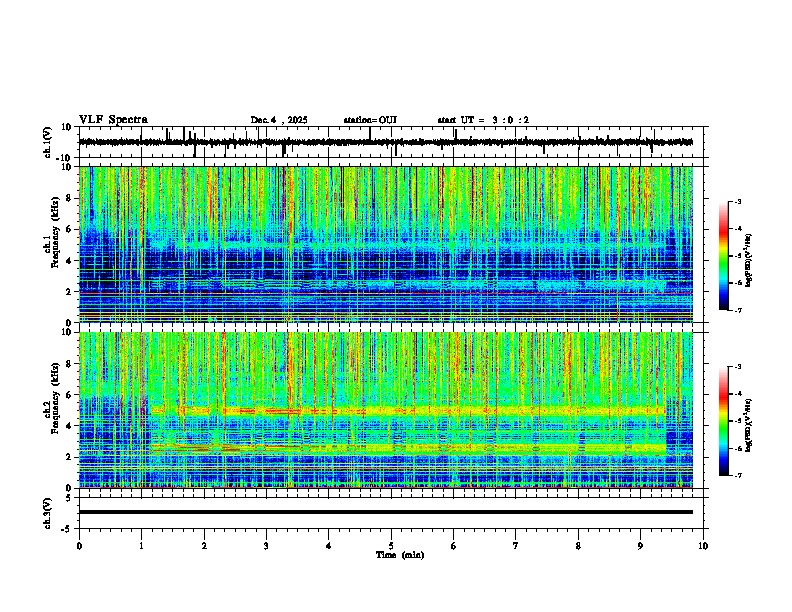Click the "2" kHz tick on ch.2 frequency axis
Viewport: 792px width, 612px height.
coord(70,457)
